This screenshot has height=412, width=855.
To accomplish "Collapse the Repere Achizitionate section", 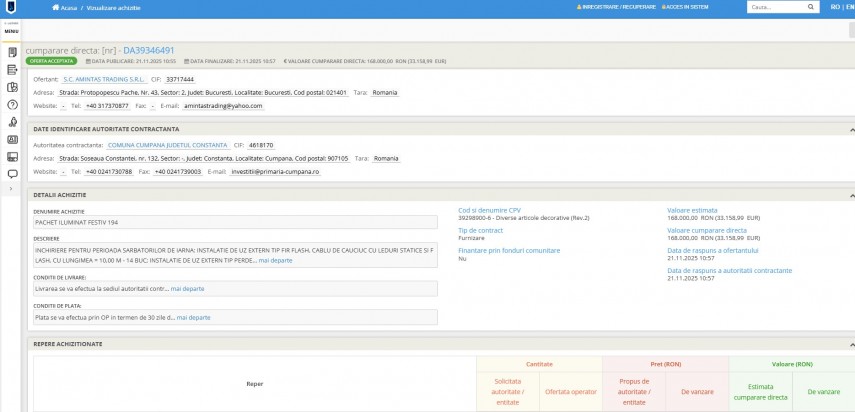I will (x=850, y=343).
